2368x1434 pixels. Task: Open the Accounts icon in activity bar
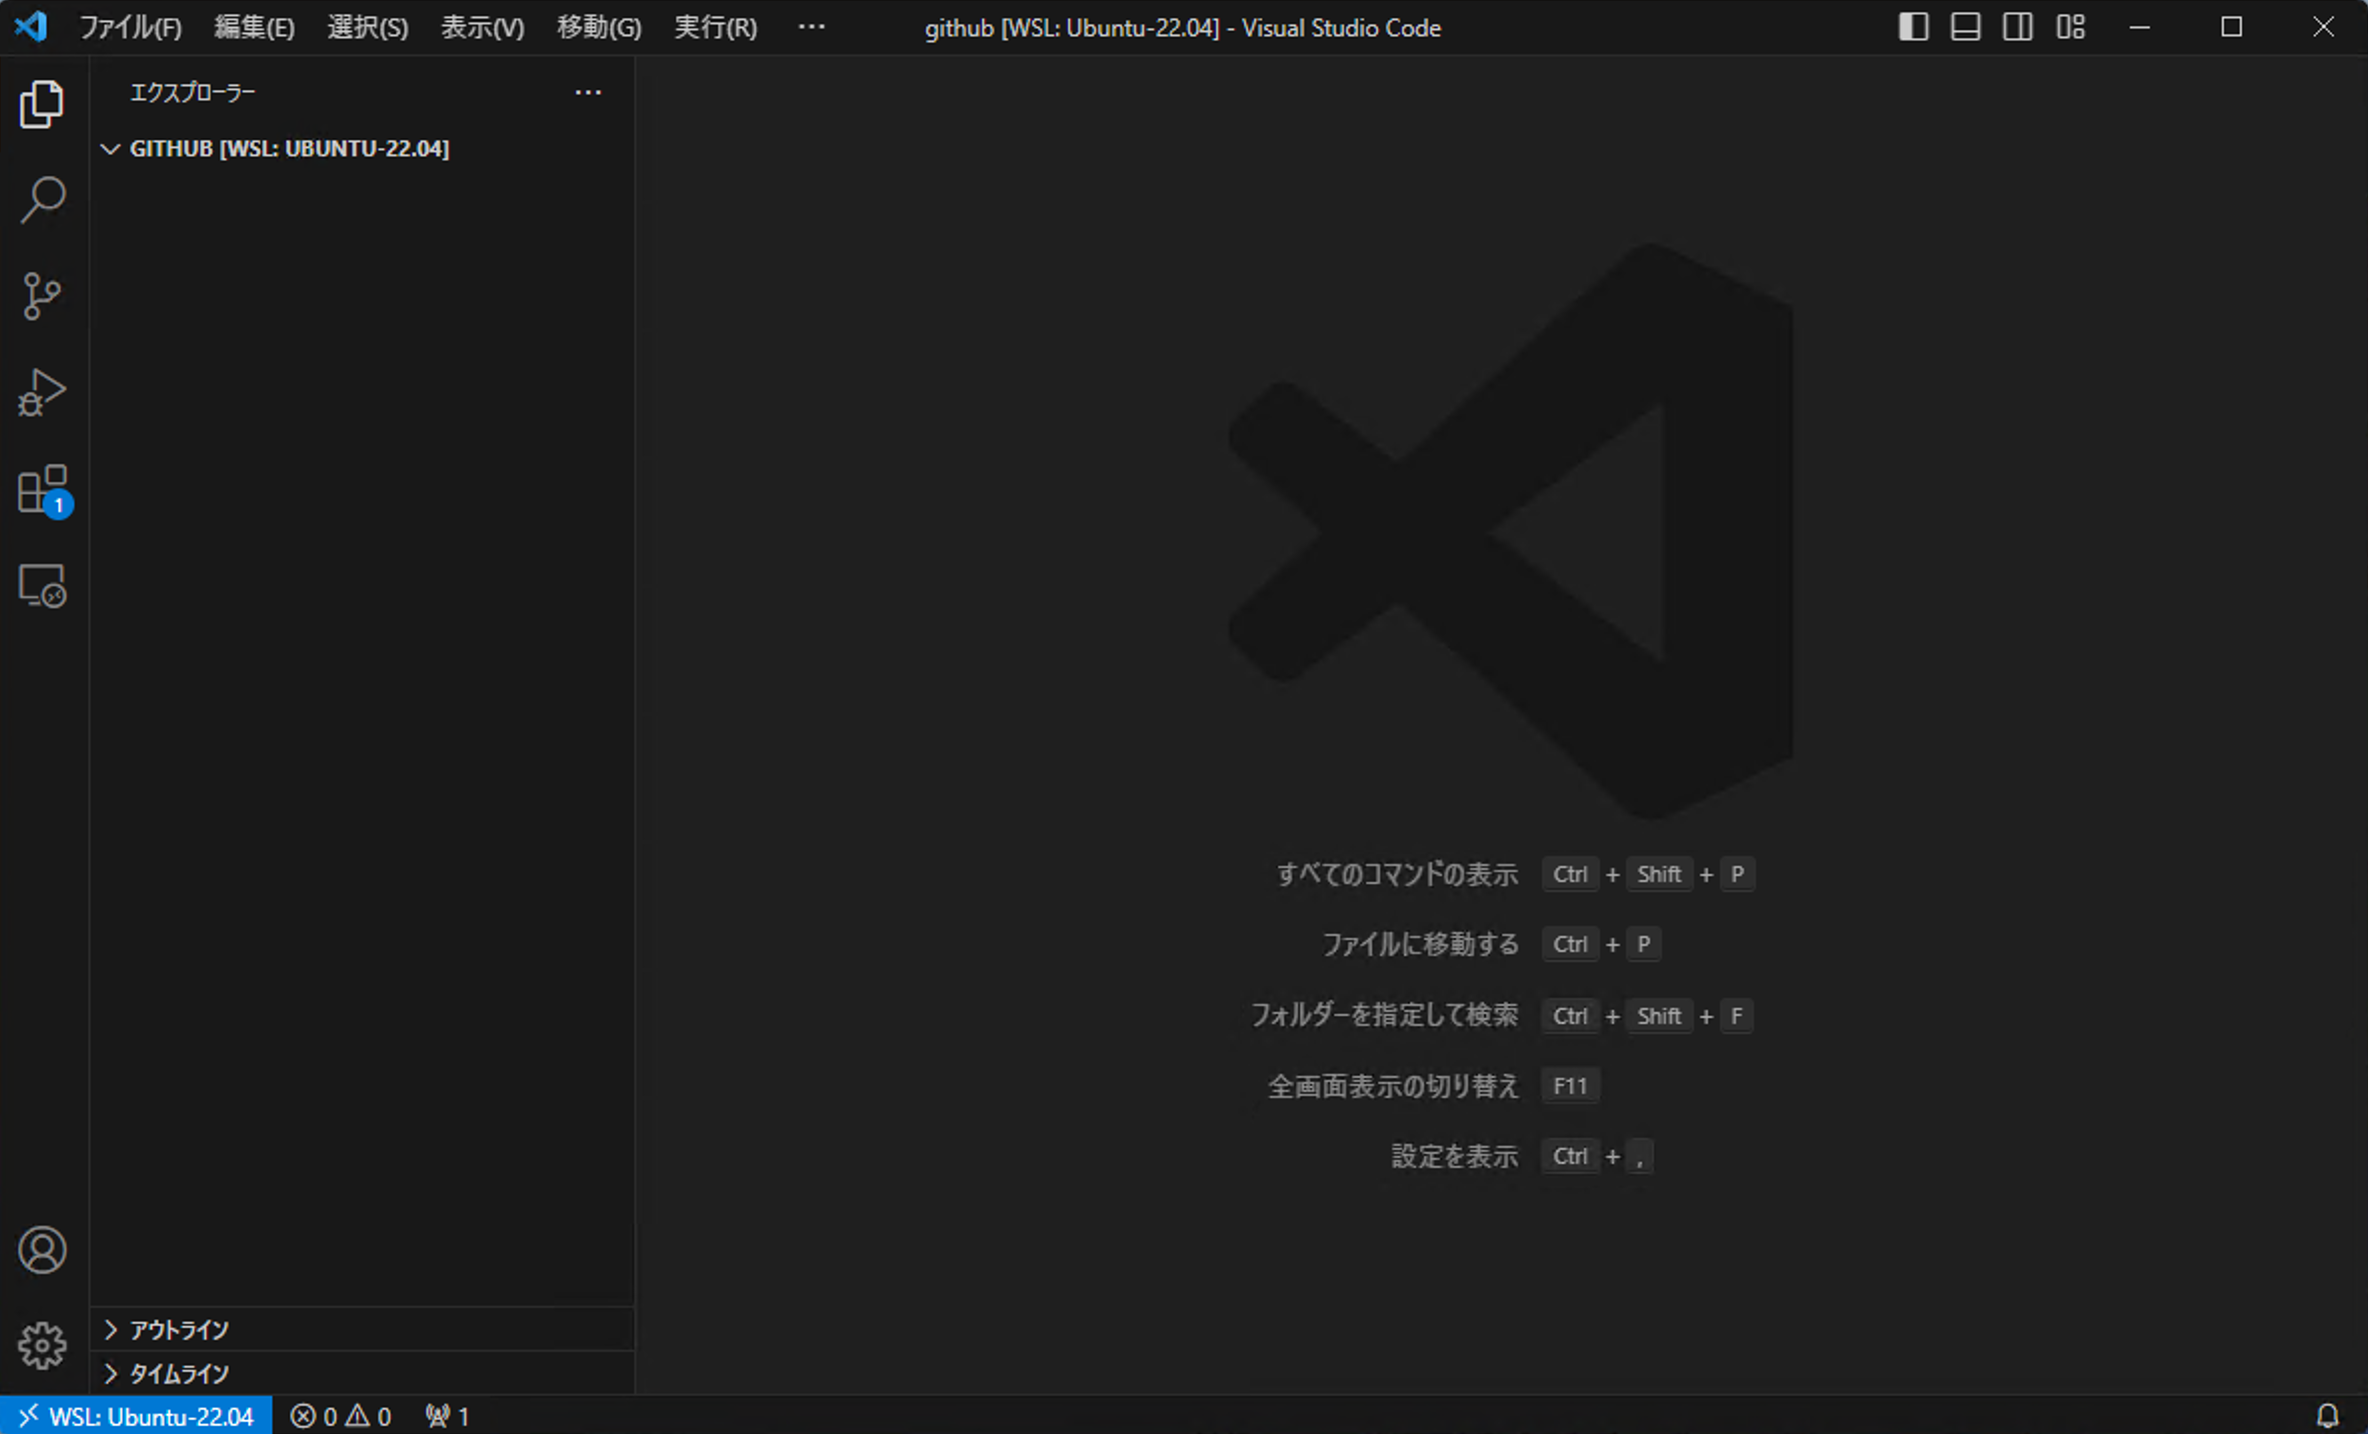point(42,1249)
